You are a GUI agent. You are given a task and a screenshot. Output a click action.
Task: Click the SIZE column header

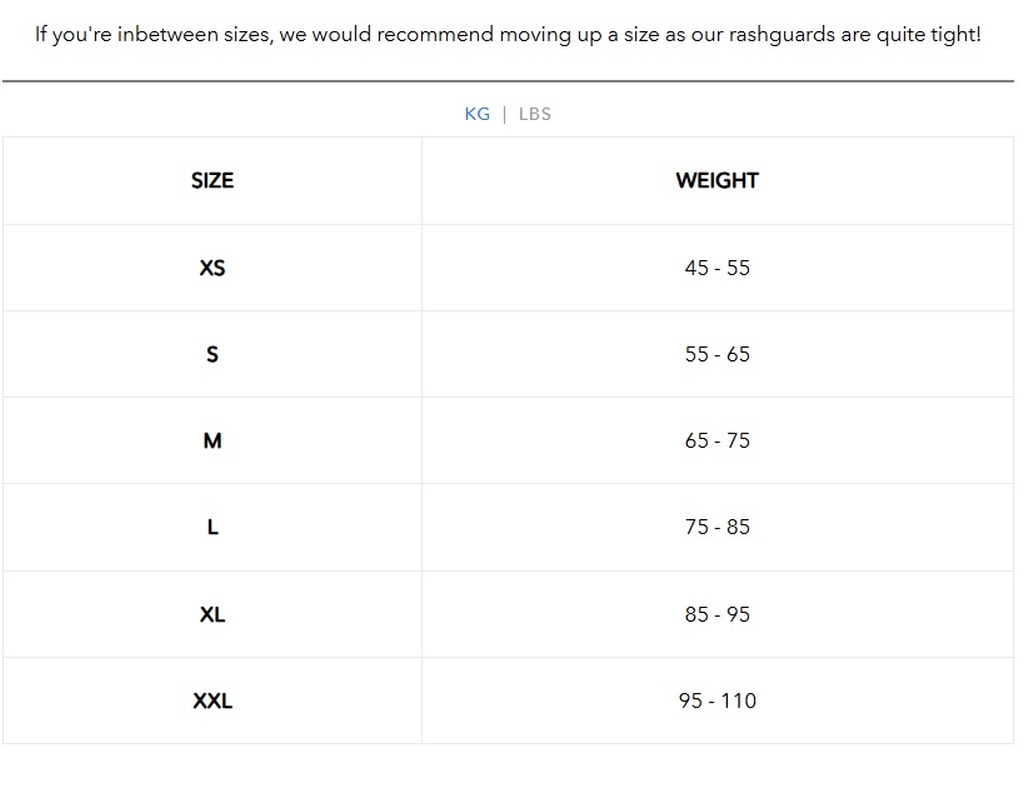click(212, 181)
